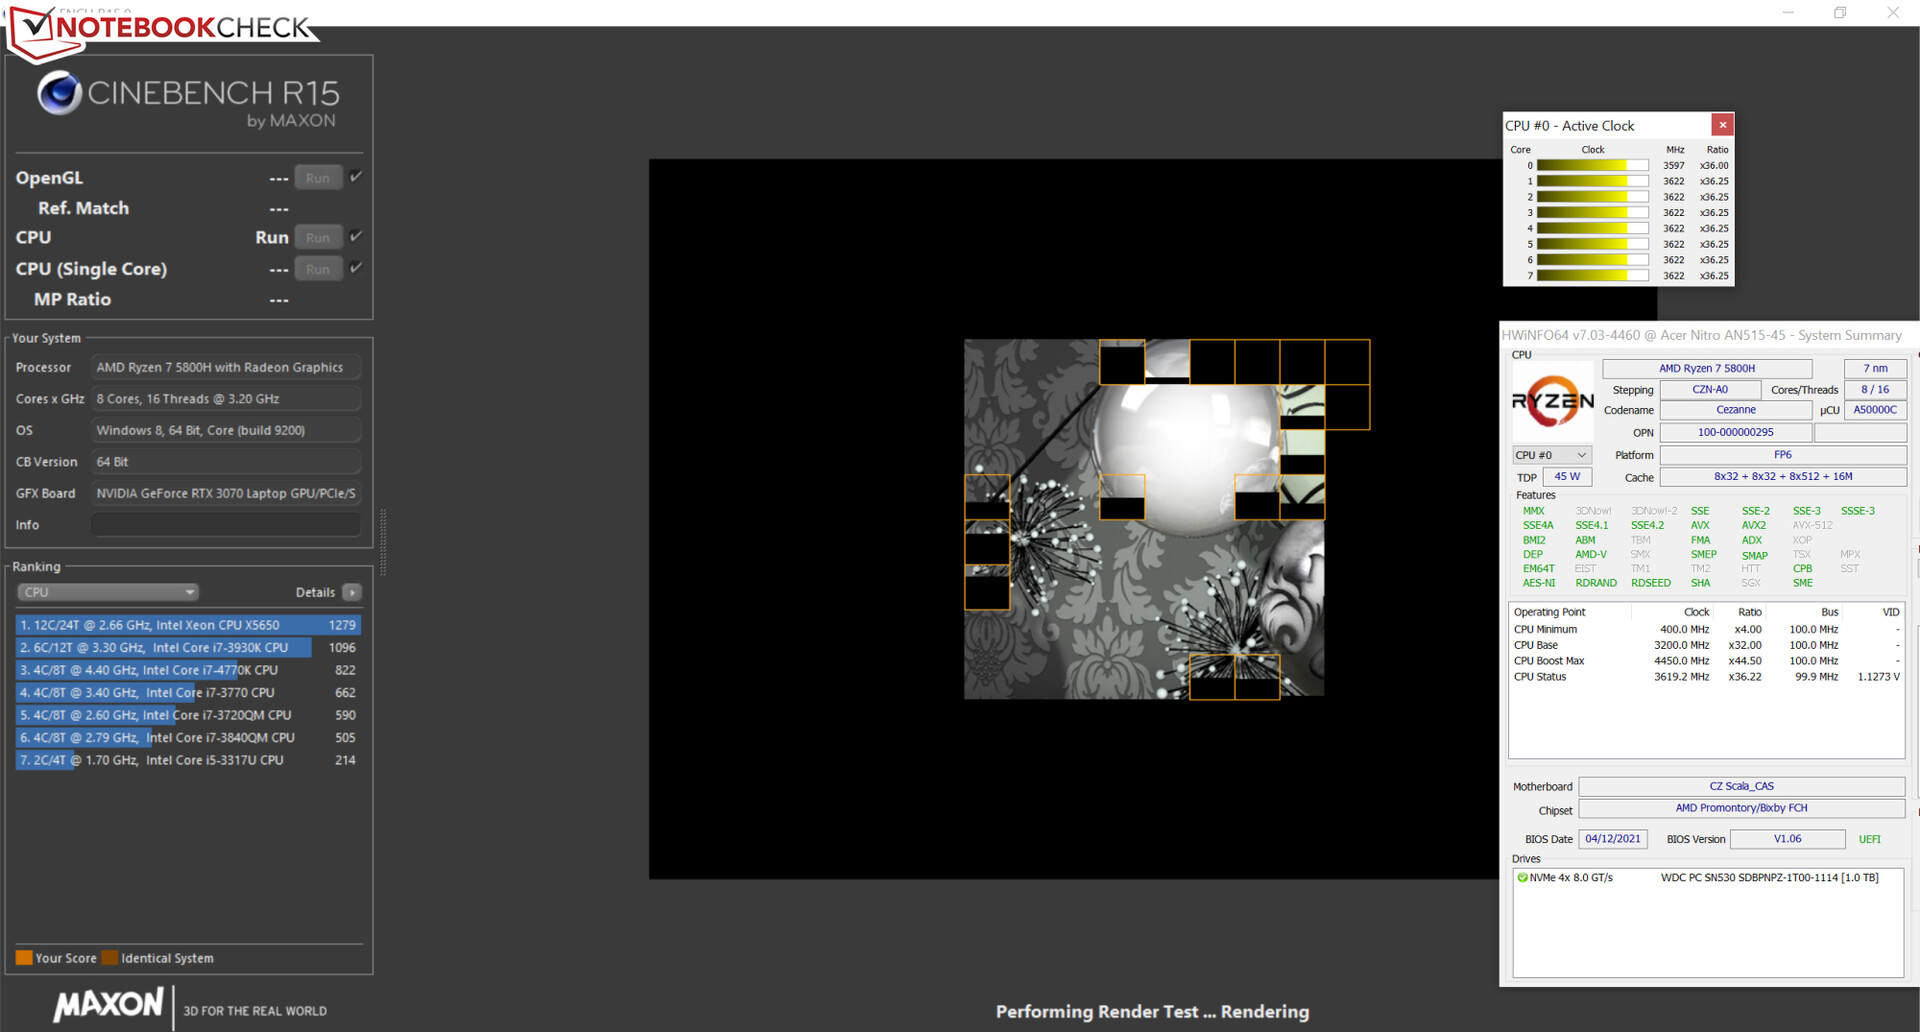1920x1032 pixels.
Task: Minimize the Cinebench window
Action: (1788, 13)
